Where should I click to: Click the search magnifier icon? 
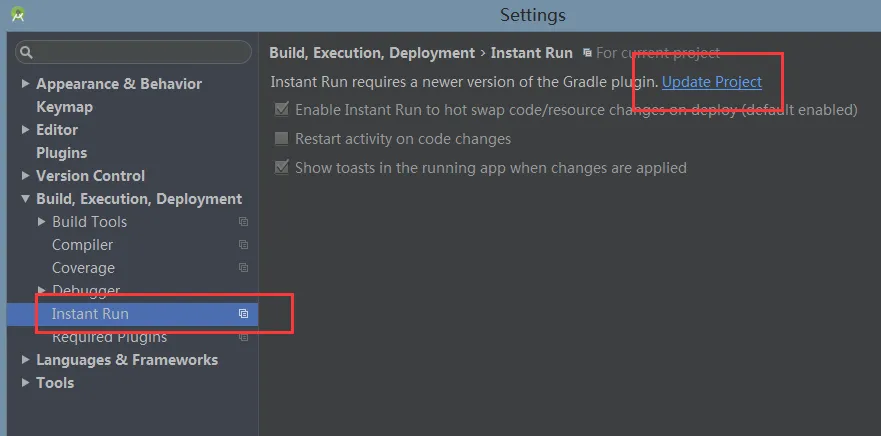27,52
